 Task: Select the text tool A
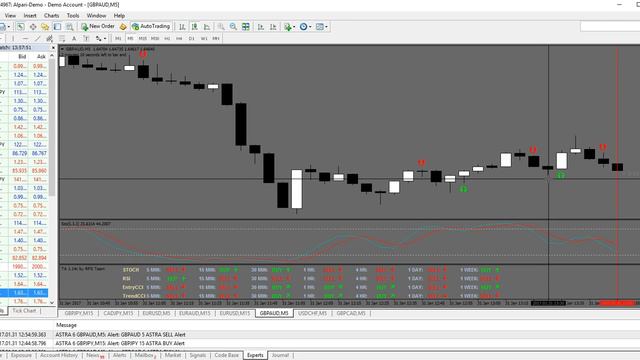point(74,38)
